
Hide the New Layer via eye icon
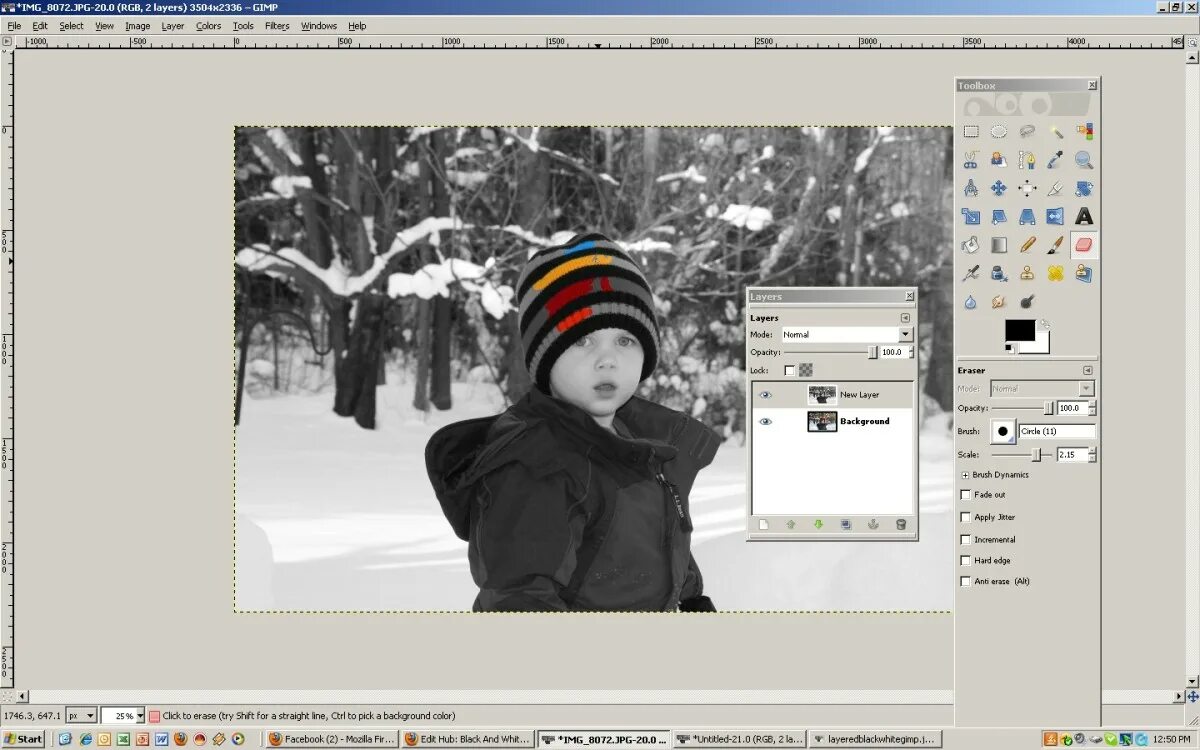(765, 395)
